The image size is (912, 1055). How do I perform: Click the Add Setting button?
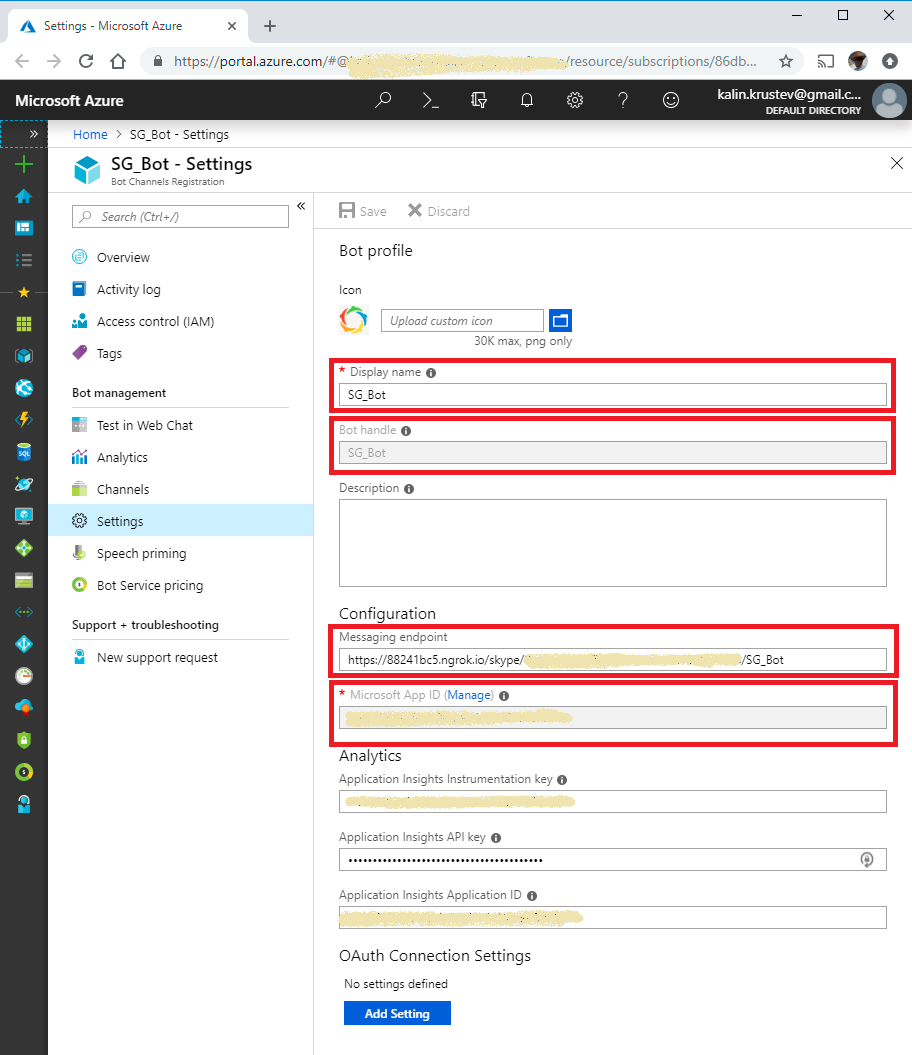click(397, 1013)
